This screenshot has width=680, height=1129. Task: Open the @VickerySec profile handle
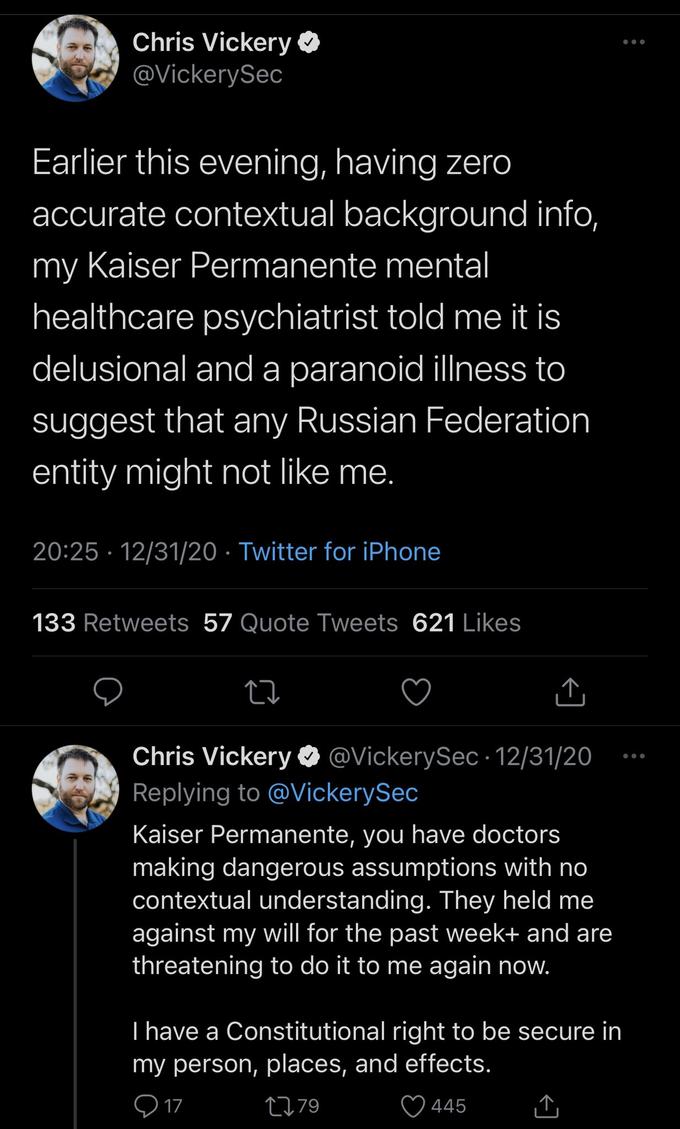coord(207,74)
